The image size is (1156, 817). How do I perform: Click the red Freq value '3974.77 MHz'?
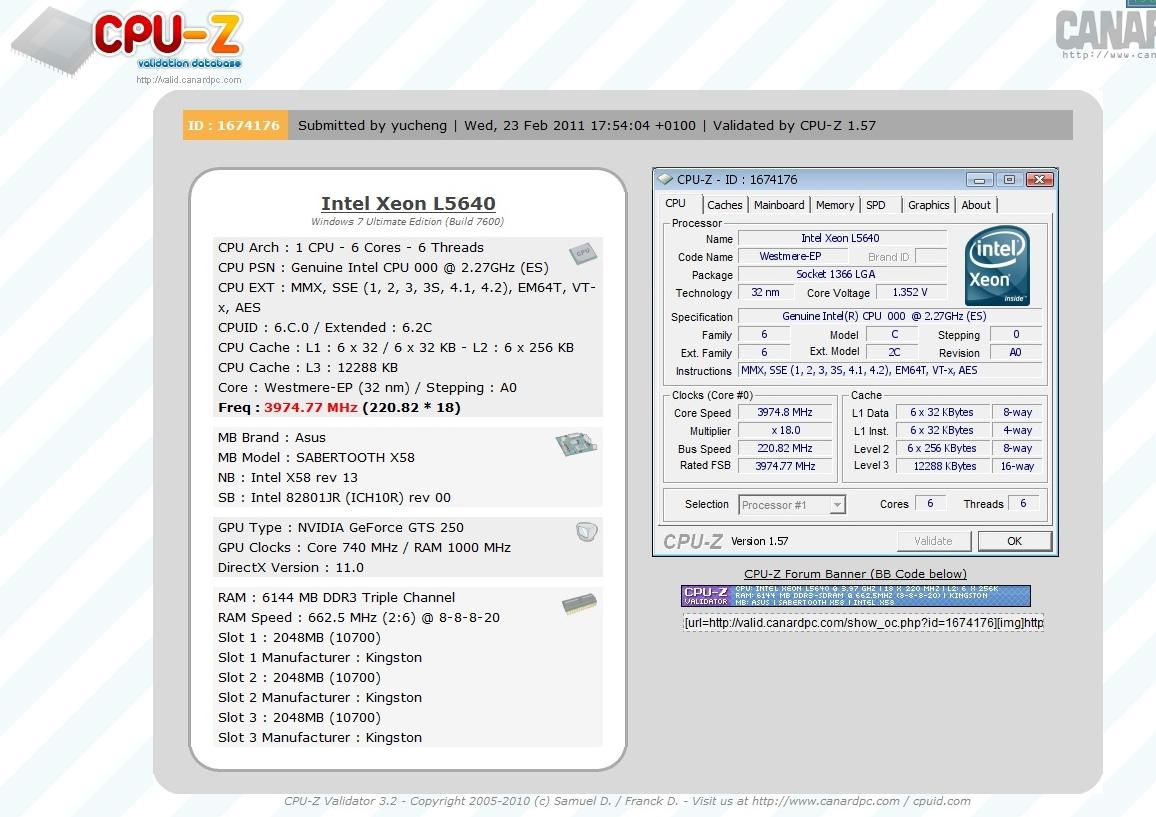pos(310,408)
